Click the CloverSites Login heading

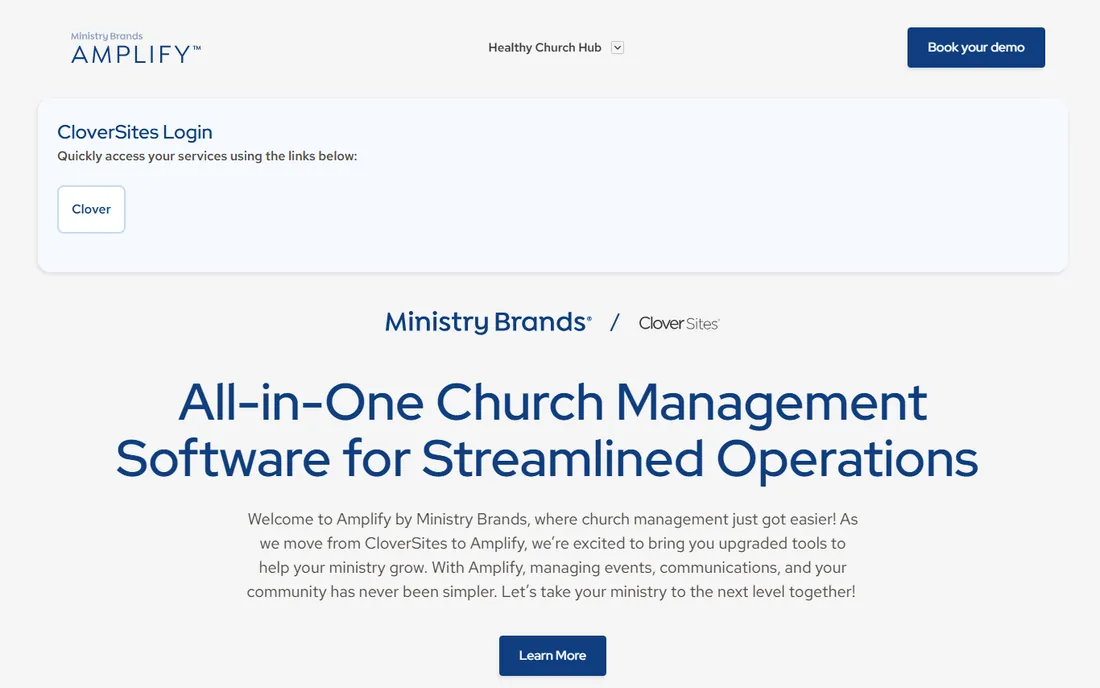tap(135, 132)
